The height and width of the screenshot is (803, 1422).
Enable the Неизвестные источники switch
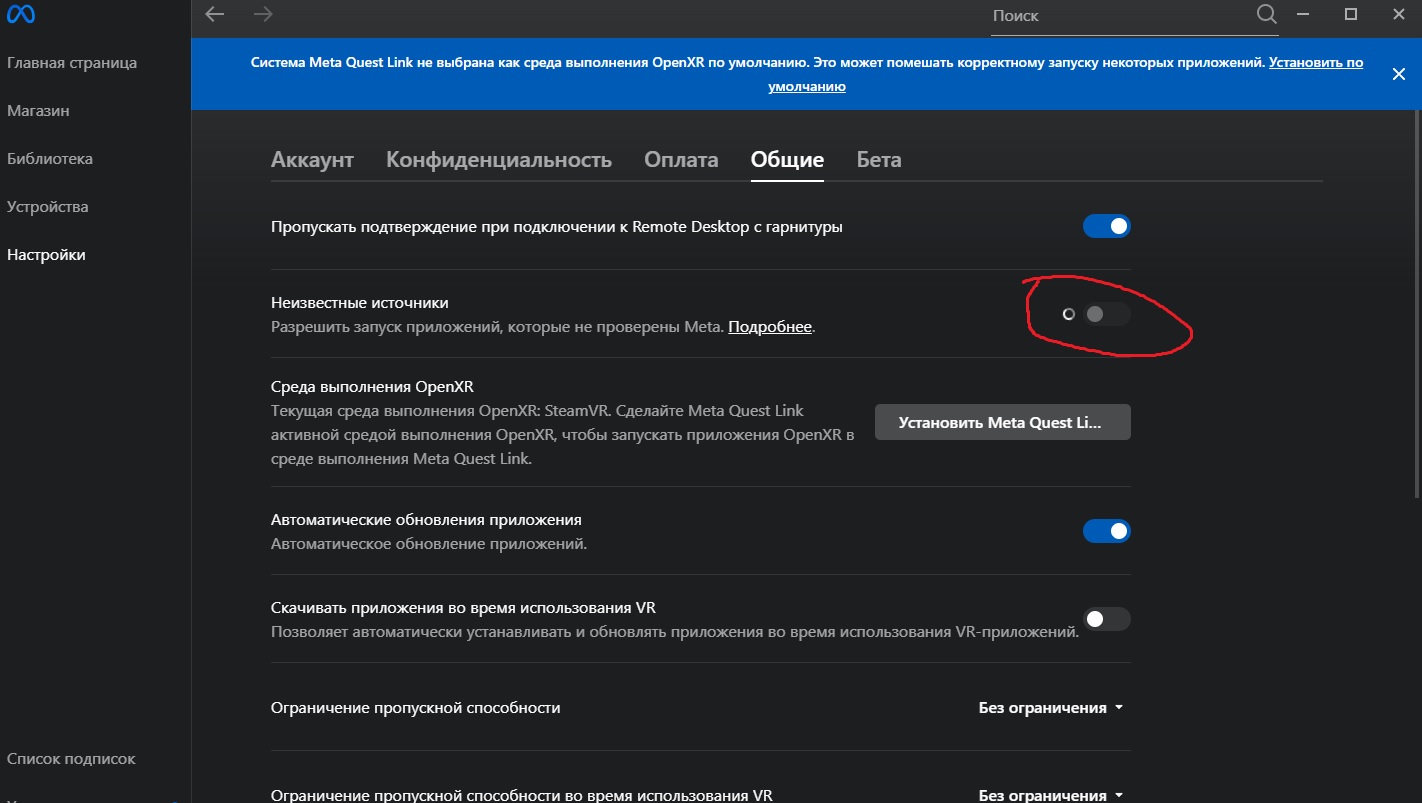(x=1107, y=314)
